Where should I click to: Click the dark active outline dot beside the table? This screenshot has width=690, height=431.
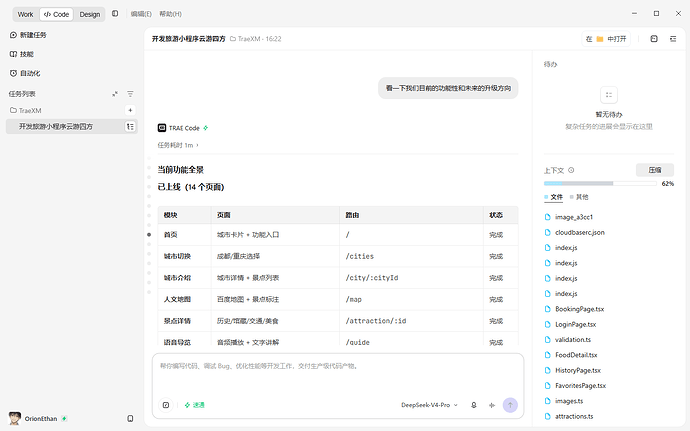pyautogui.click(x=149, y=235)
